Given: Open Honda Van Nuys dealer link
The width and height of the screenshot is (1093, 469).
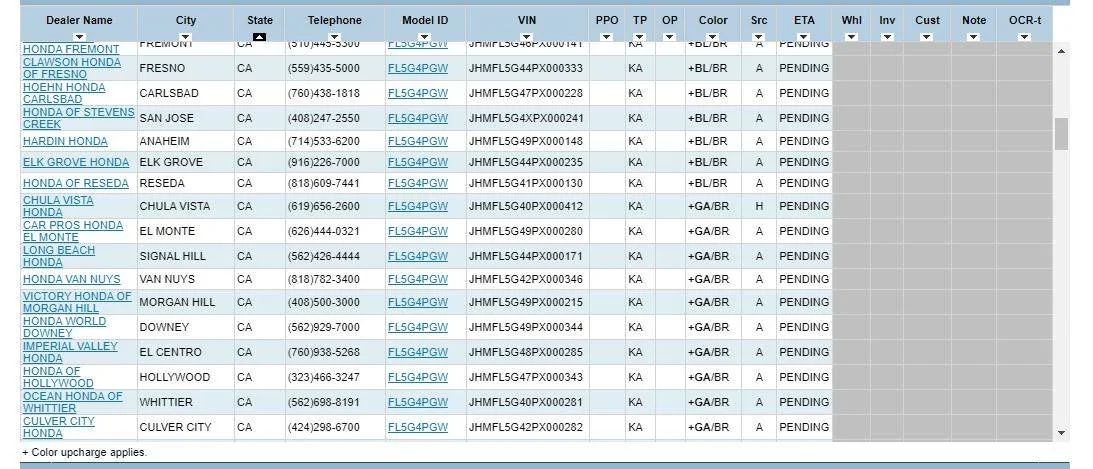Looking at the screenshot, I should pos(72,279).
